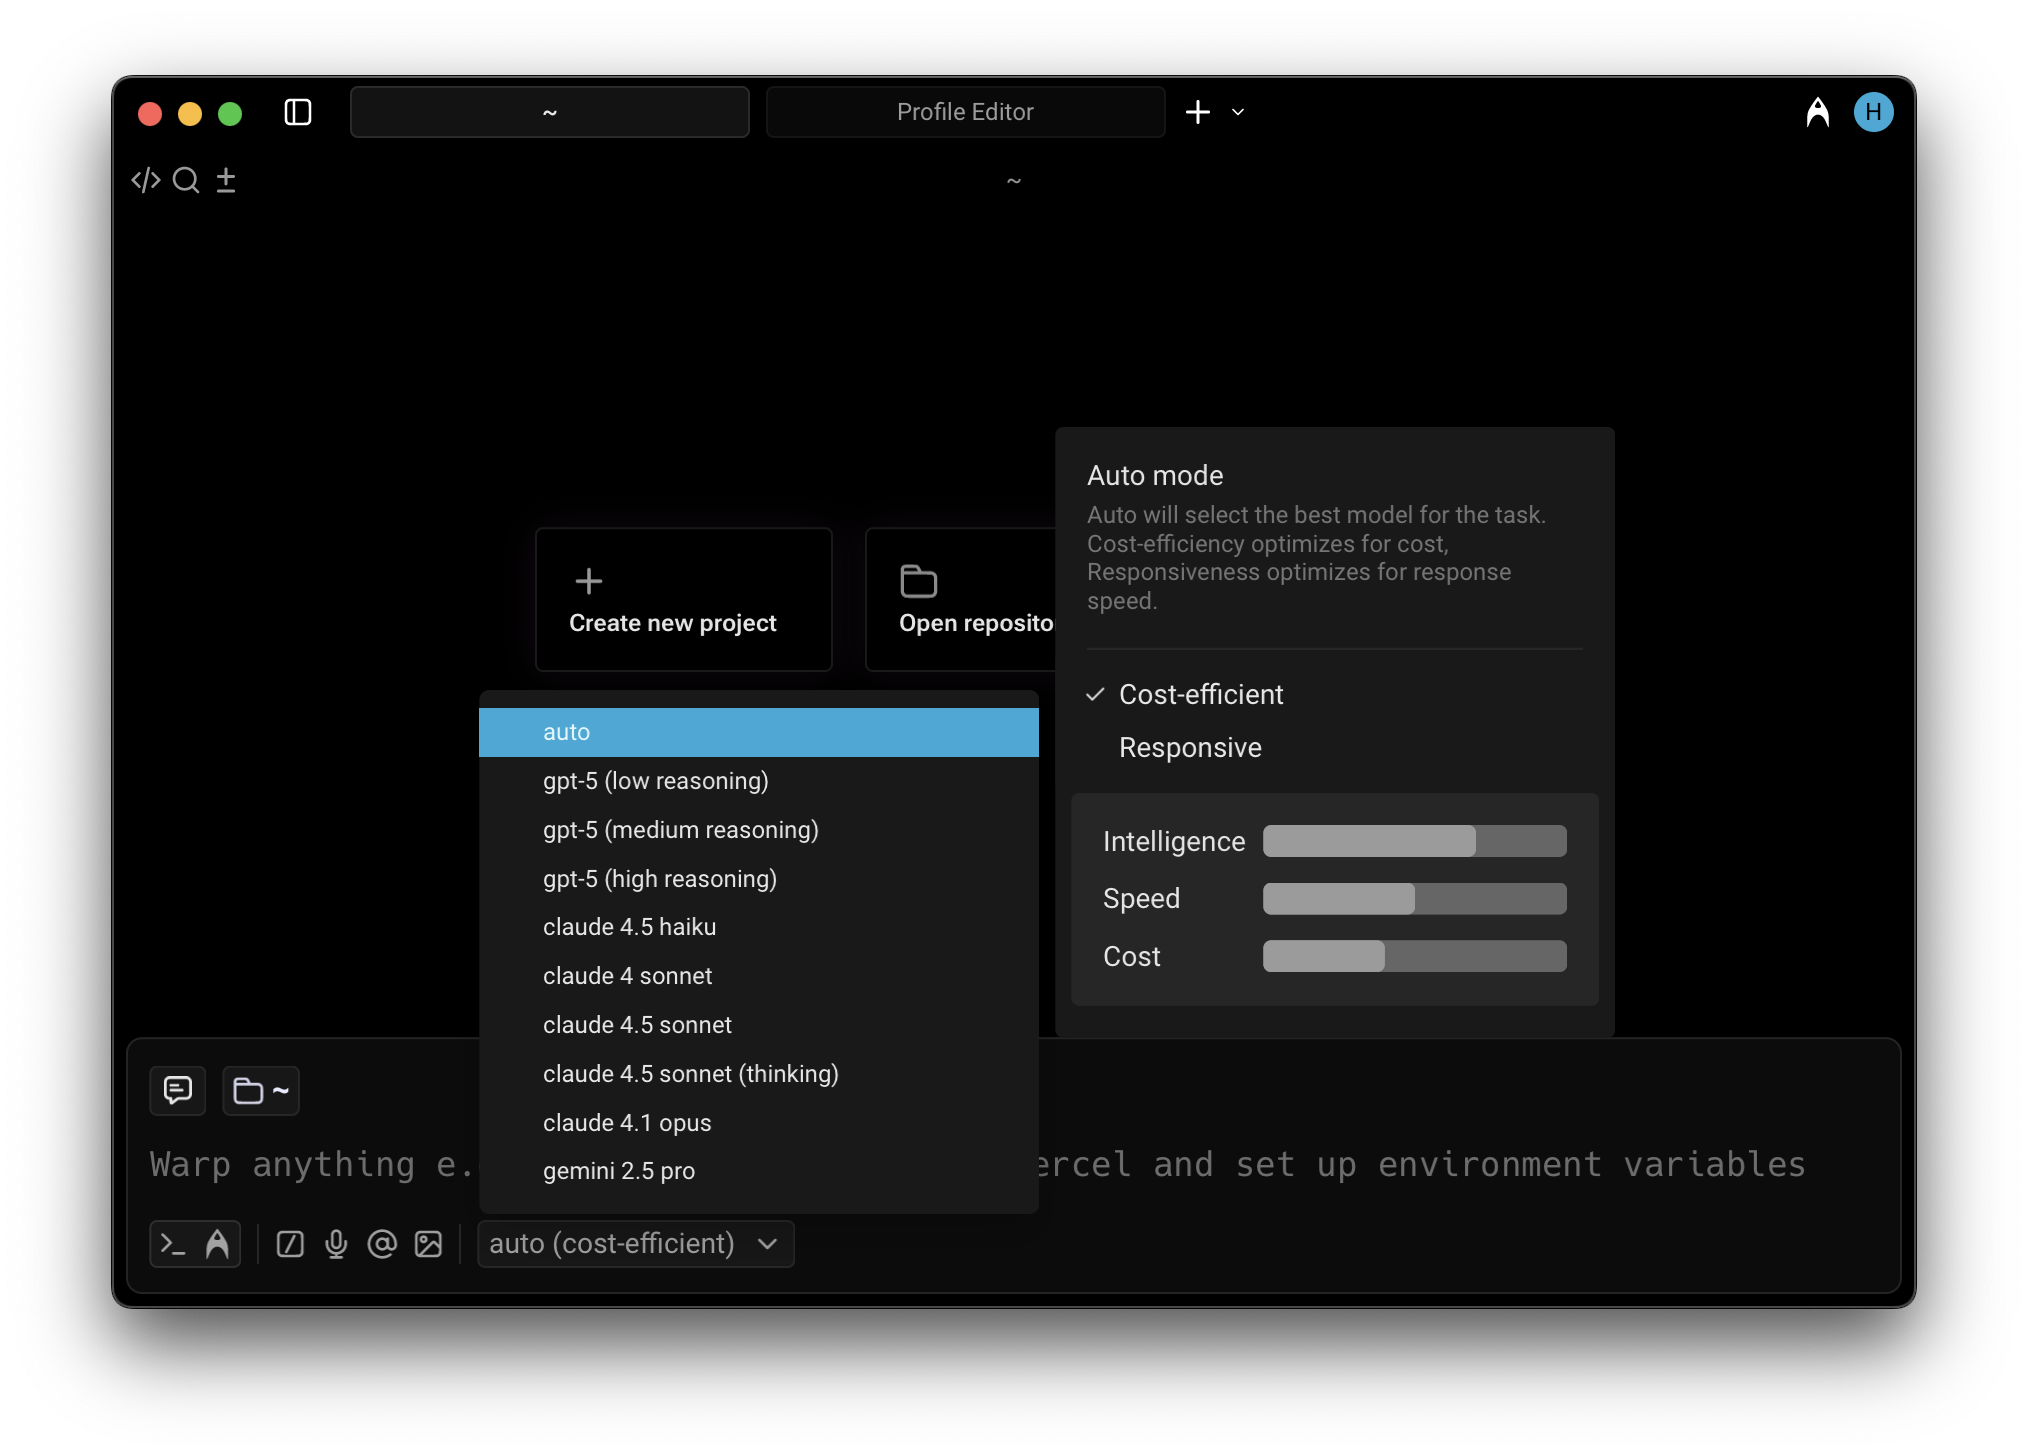
Task: Open the auto (cost-efficient) model dropdown
Action: pyautogui.click(x=635, y=1244)
